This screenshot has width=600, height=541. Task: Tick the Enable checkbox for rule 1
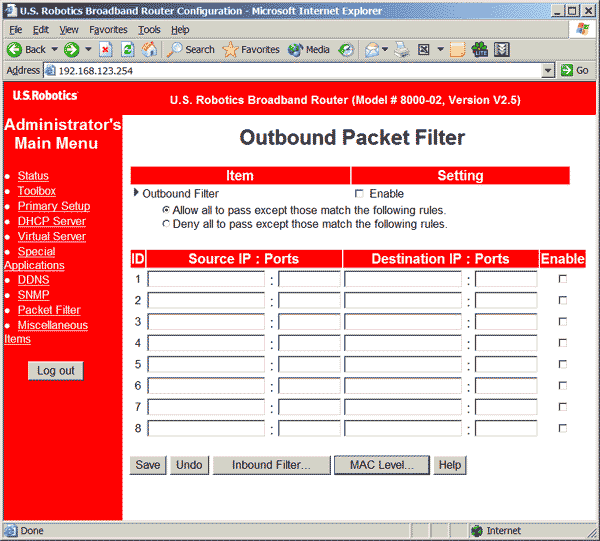[562, 279]
